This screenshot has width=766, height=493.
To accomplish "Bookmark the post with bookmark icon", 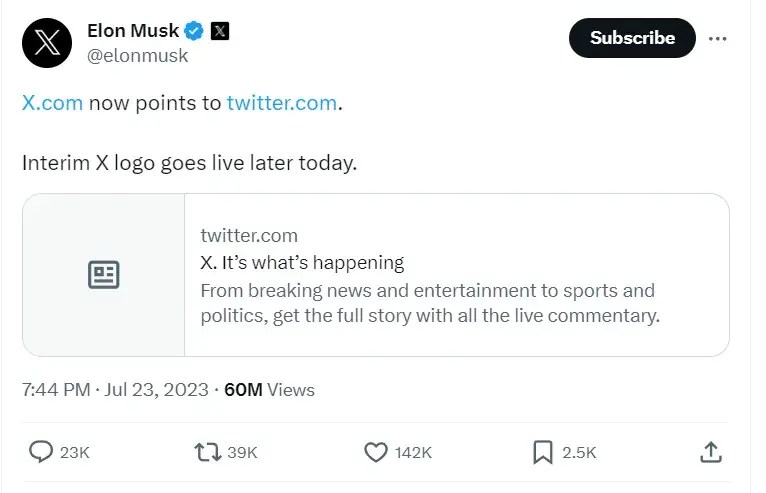I will (x=542, y=452).
